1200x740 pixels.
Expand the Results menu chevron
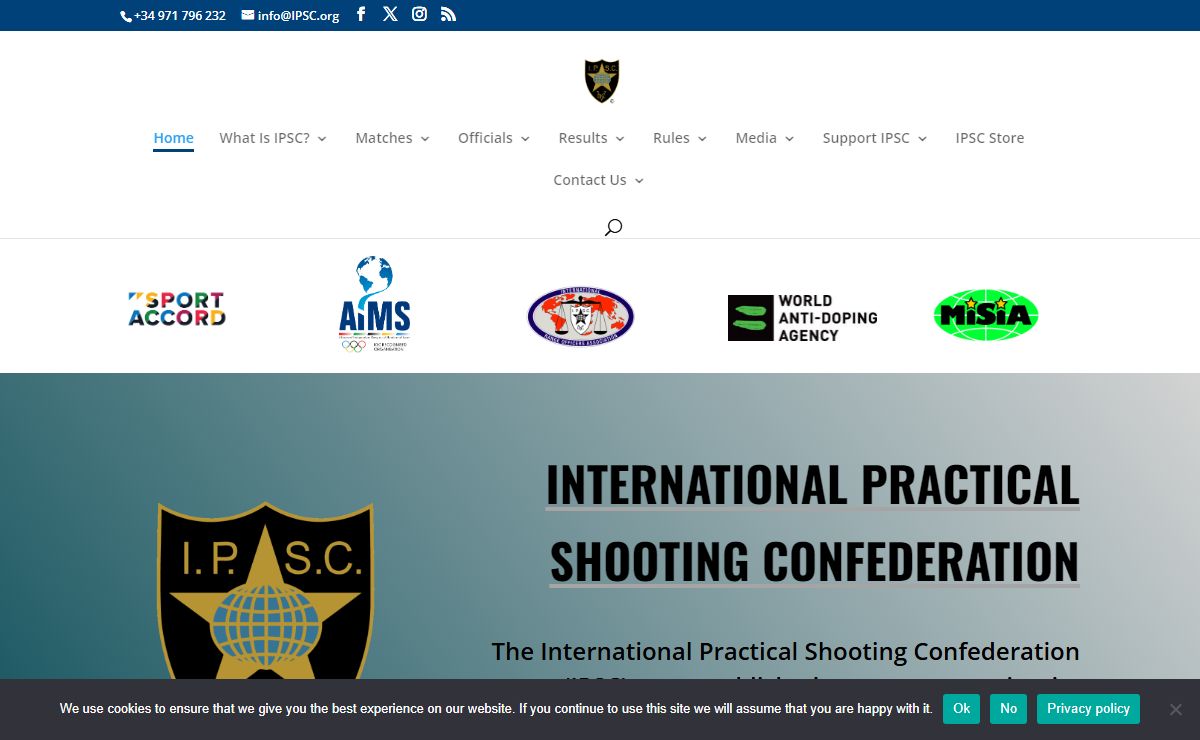pyautogui.click(x=620, y=139)
